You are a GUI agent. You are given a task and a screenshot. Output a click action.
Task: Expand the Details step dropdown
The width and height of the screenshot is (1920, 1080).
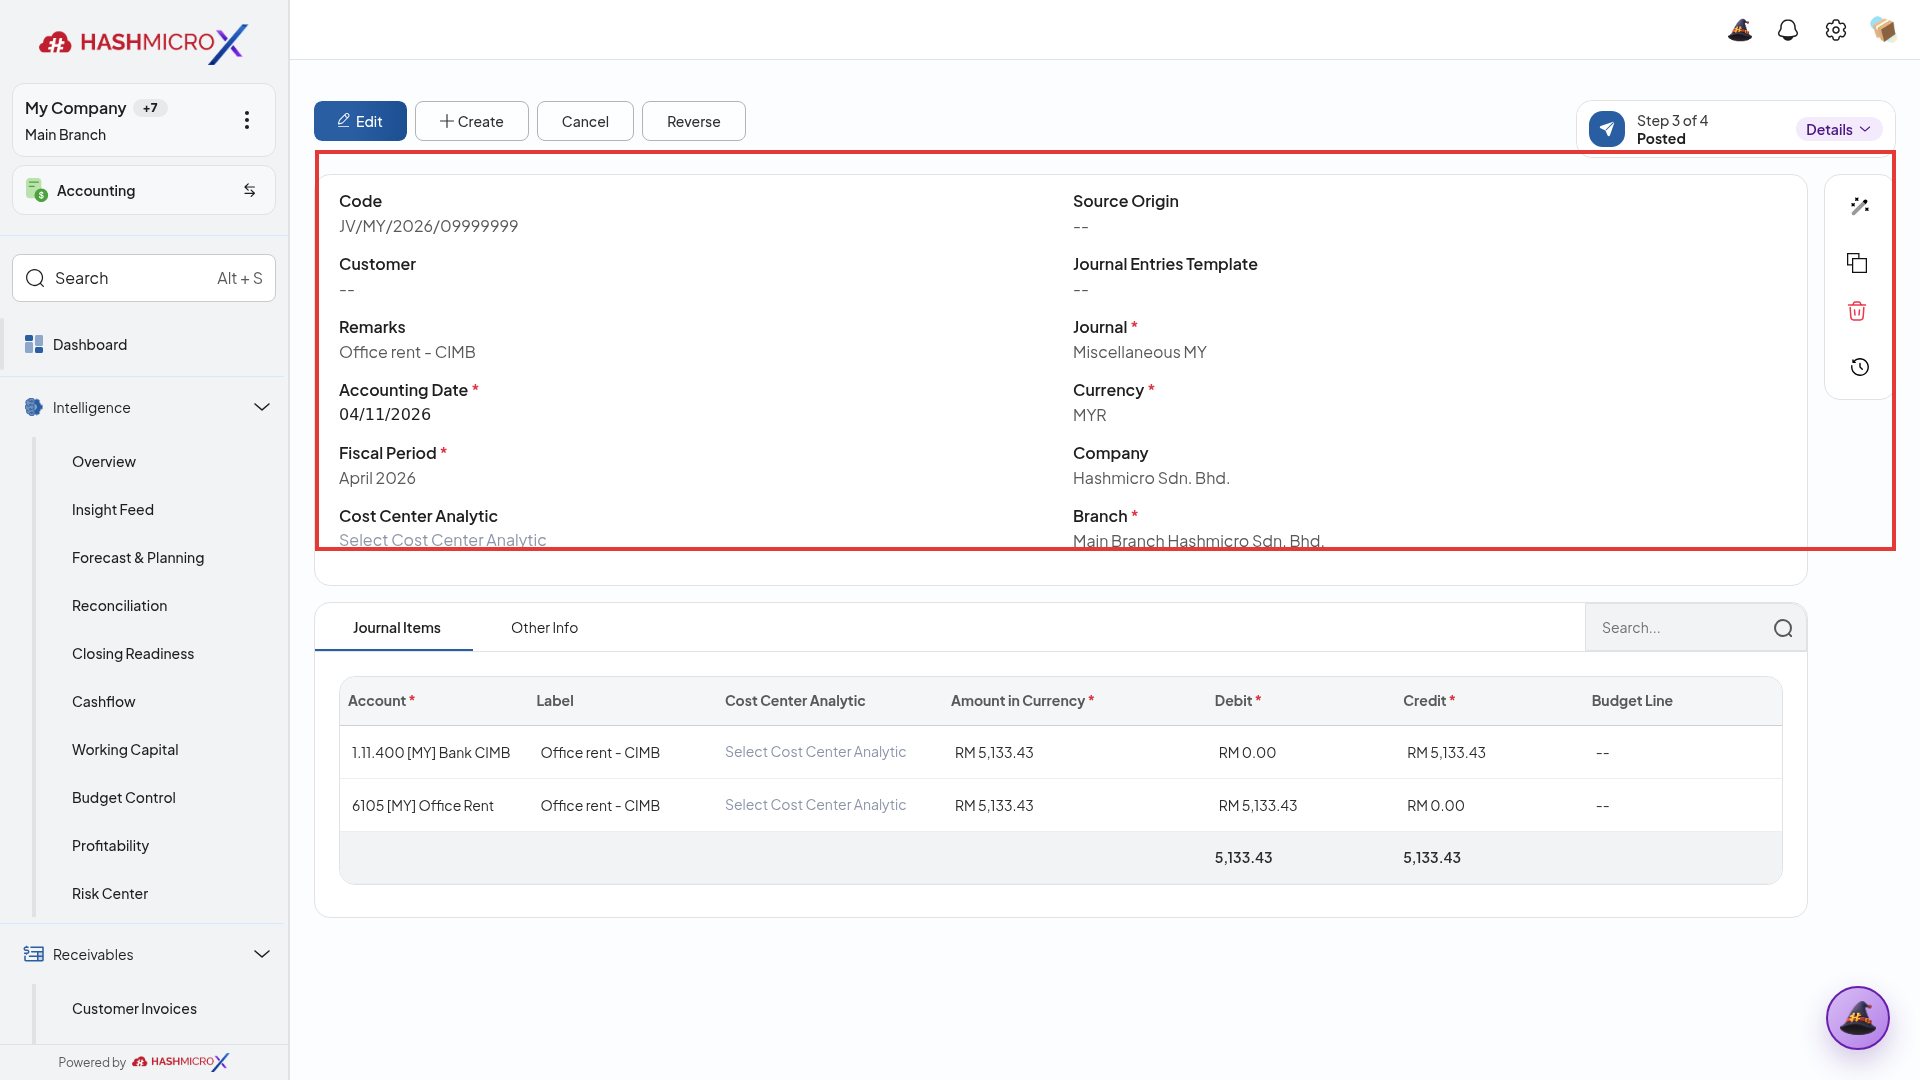[x=1838, y=129]
